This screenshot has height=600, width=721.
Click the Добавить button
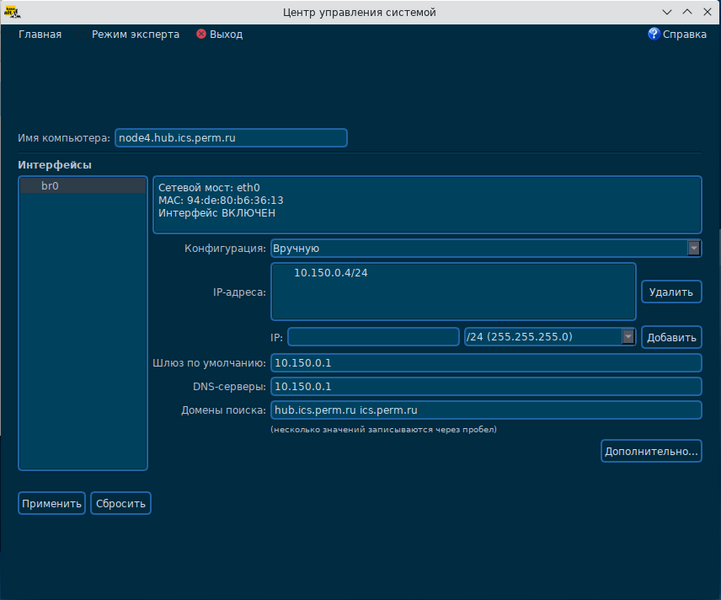[671, 337]
